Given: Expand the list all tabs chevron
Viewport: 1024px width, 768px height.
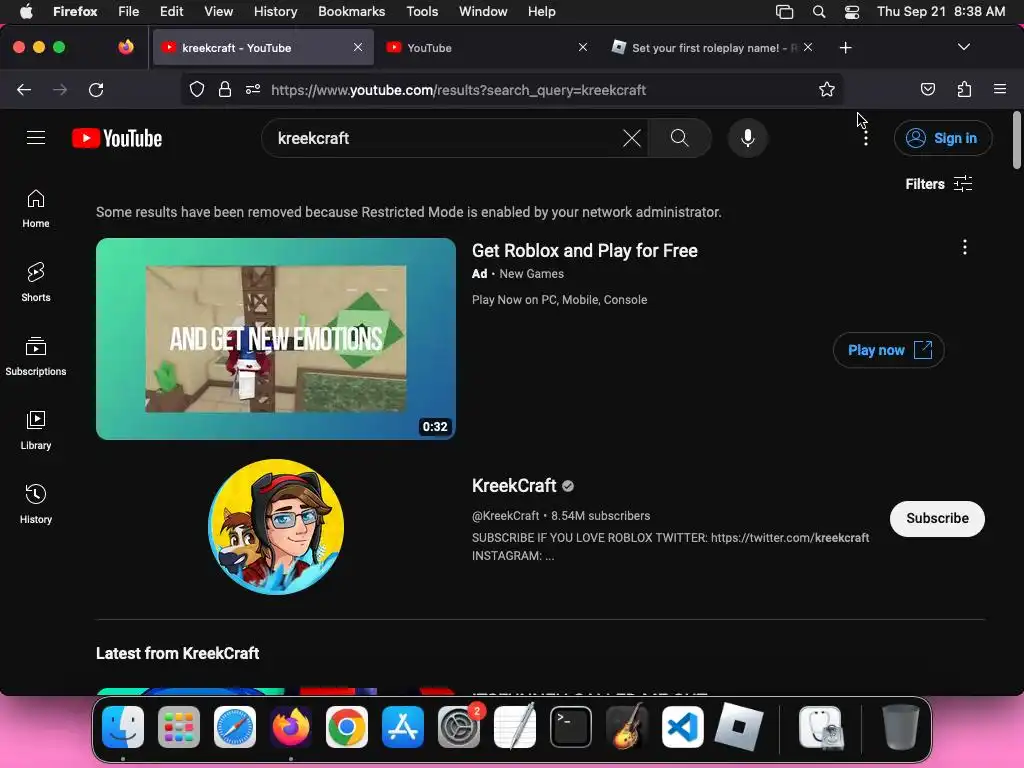Looking at the screenshot, I should click(963, 47).
